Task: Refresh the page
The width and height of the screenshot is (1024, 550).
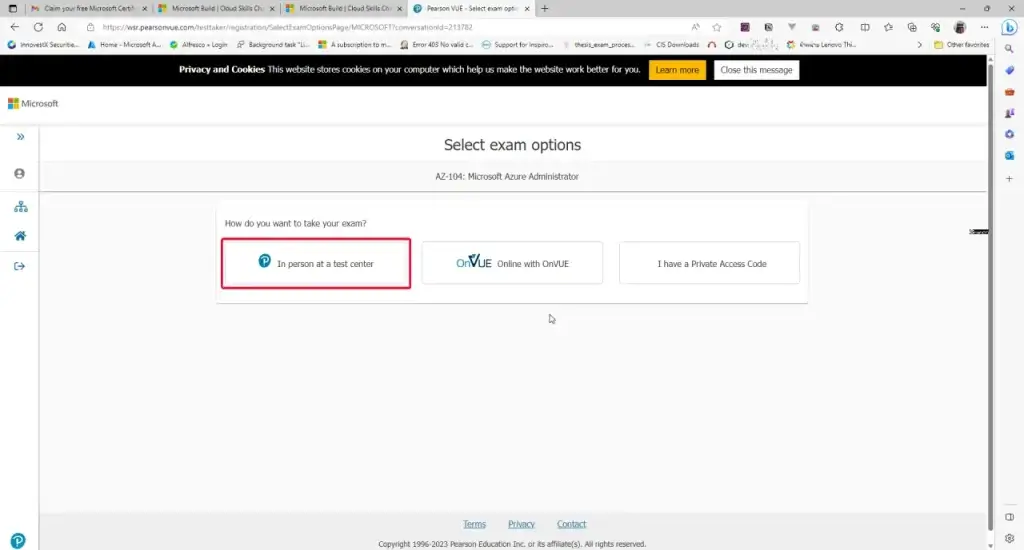Action: 38,27
